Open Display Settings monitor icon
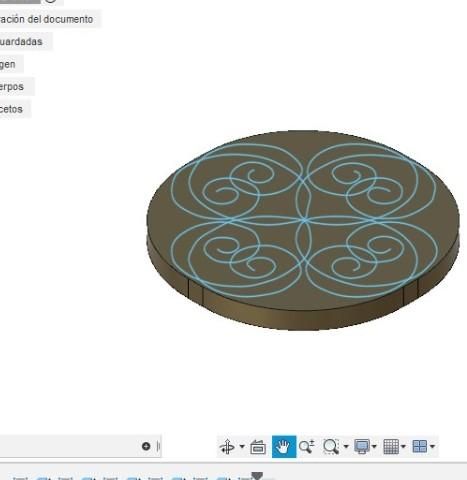The image size is (467, 480). pos(362,447)
